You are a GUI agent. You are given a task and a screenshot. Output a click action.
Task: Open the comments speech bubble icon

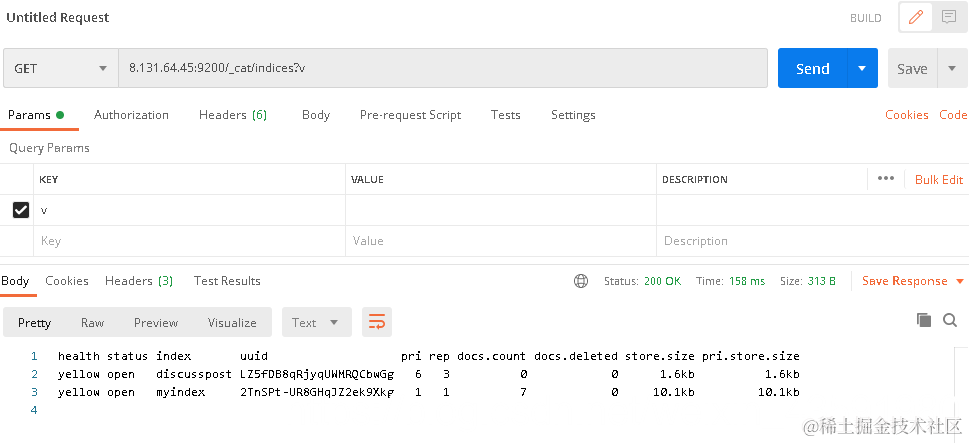tap(949, 17)
